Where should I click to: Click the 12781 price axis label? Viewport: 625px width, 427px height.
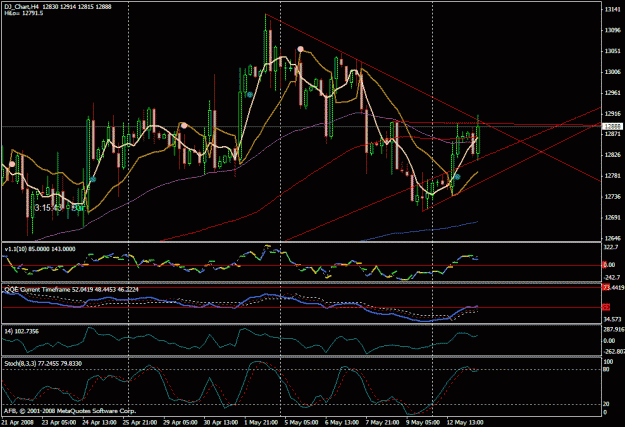pyautogui.click(x=612, y=176)
